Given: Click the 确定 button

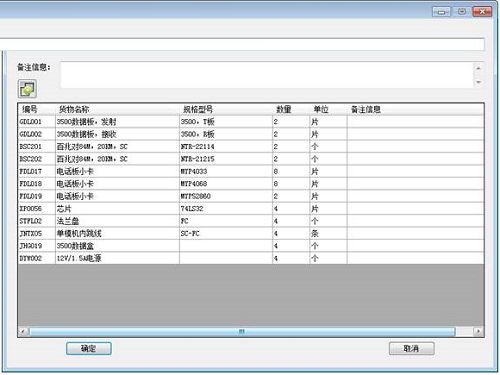Looking at the screenshot, I should point(89,349).
